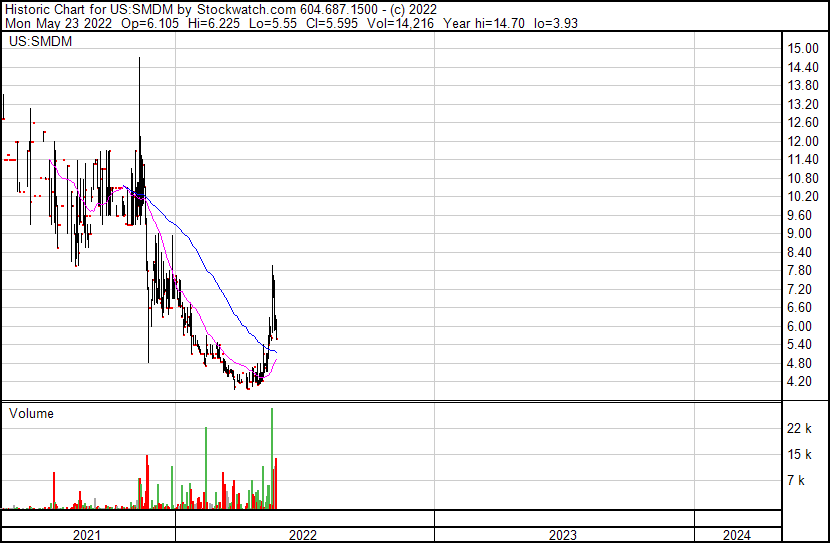Select the 2024 year label on time axis

click(736, 535)
